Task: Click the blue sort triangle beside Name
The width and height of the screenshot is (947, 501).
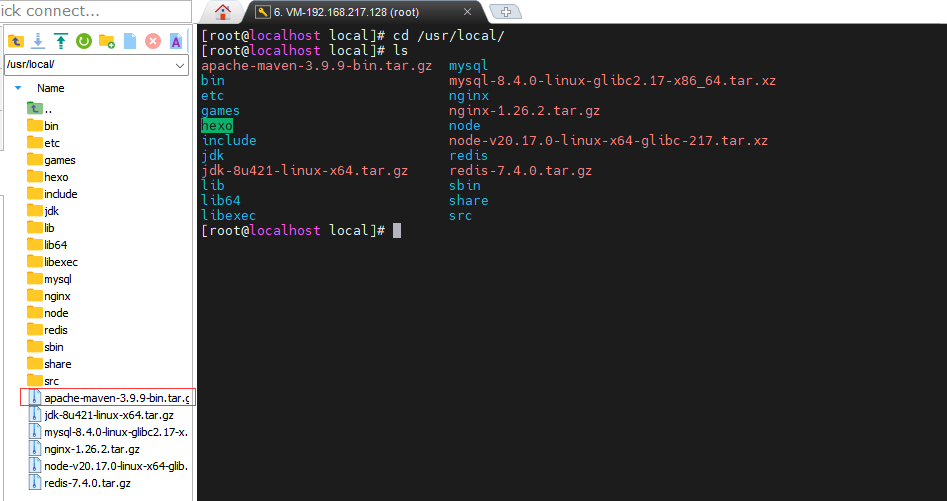Action: click(18, 88)
